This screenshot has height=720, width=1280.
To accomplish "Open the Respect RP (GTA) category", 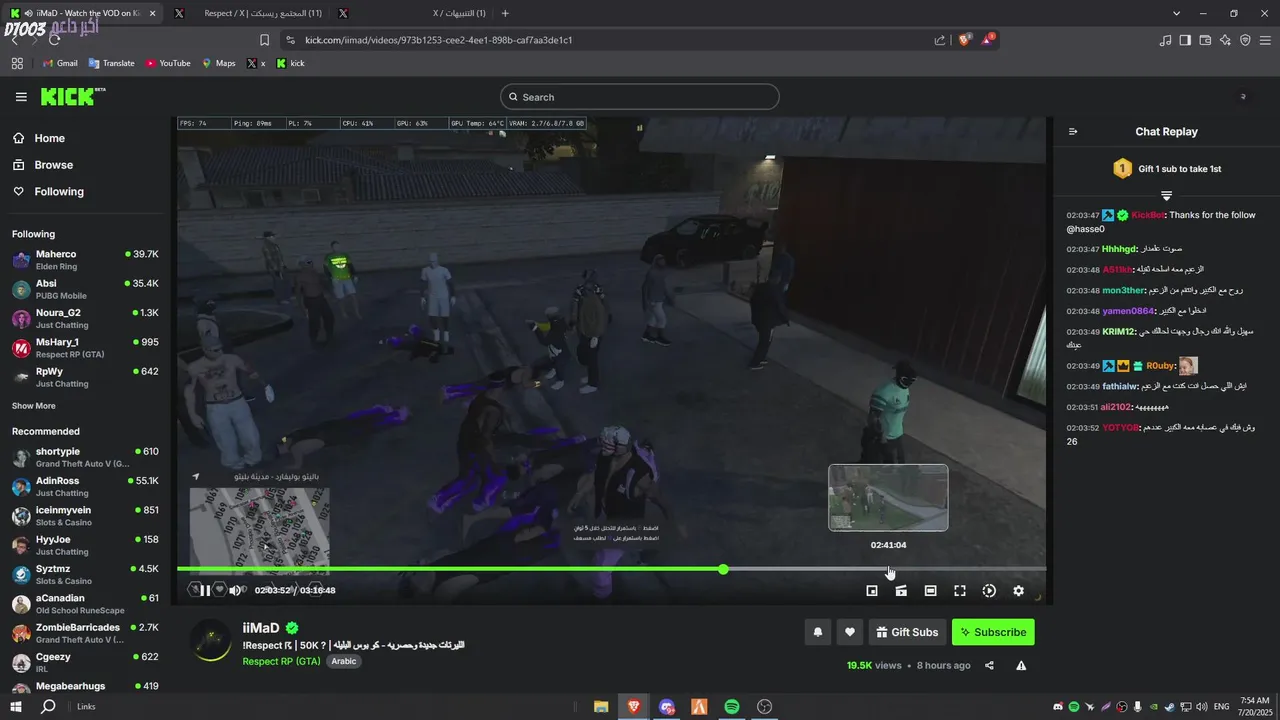I will point(281,661).
